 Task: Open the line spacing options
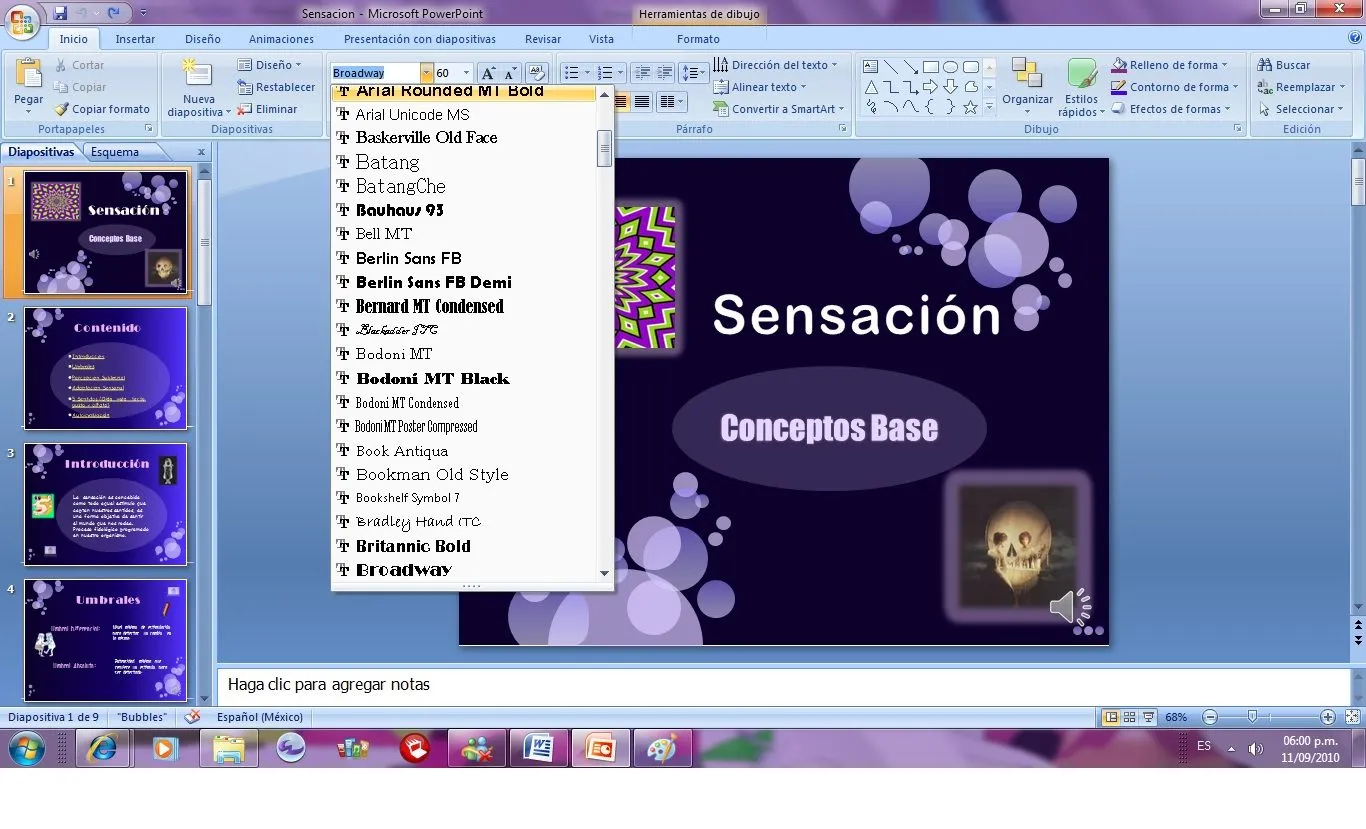693,73
